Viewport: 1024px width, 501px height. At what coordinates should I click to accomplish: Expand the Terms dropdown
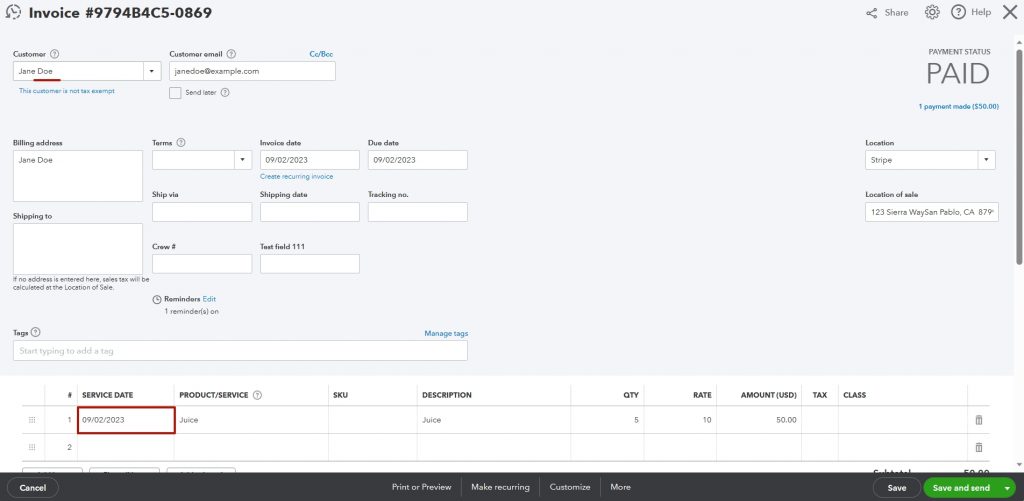tap(243, 160)
